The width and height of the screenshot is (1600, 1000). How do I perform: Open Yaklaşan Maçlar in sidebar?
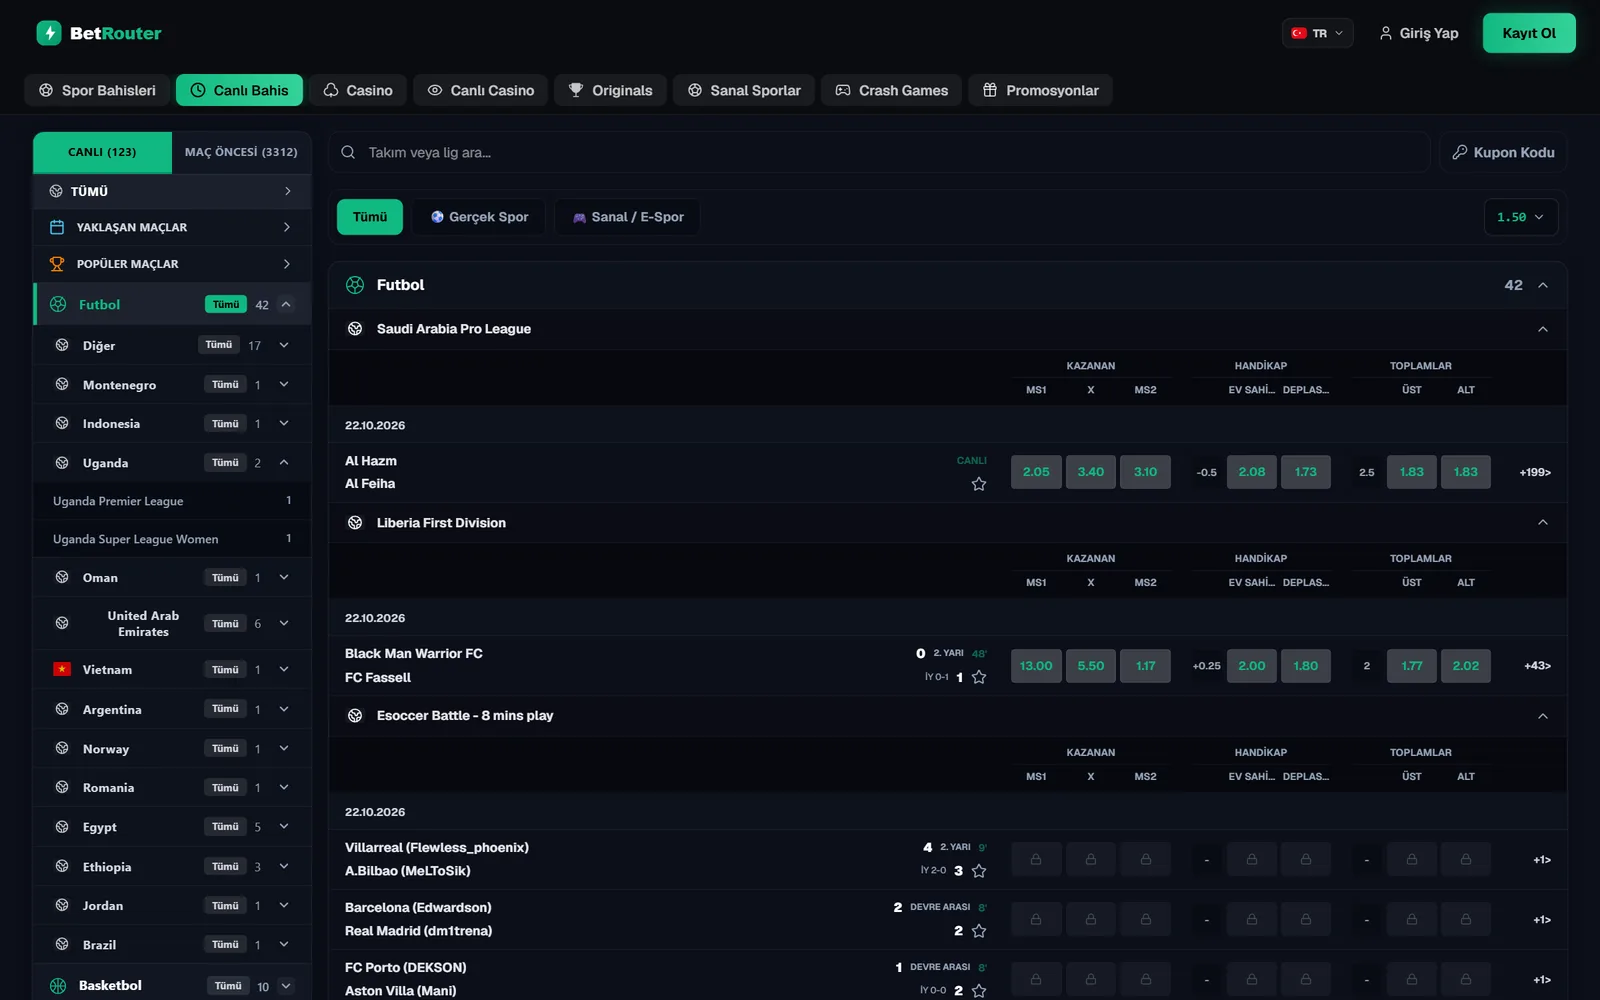(x=172, y=227)
